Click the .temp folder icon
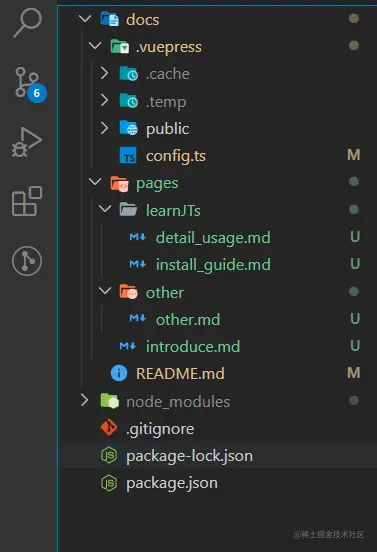 click(x=128, y=101)
